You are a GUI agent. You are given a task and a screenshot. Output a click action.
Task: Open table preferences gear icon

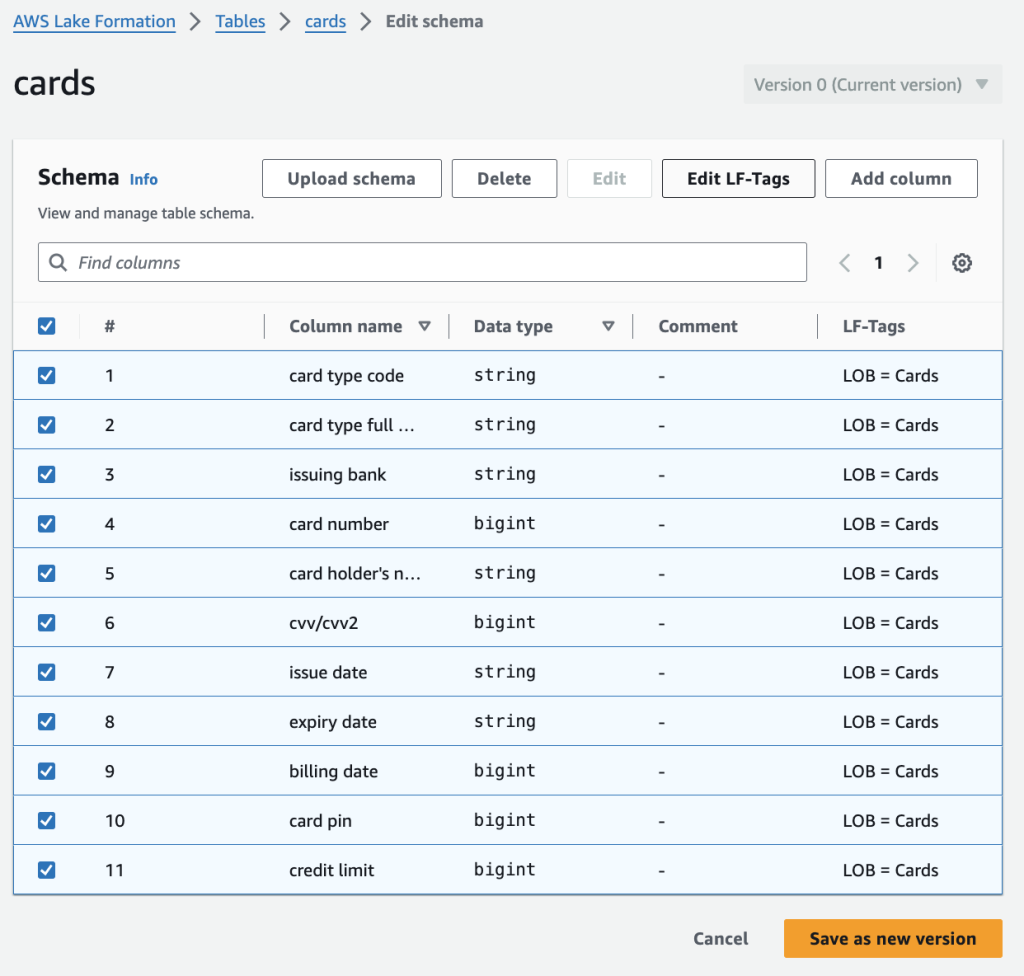[x=961, y=263]
